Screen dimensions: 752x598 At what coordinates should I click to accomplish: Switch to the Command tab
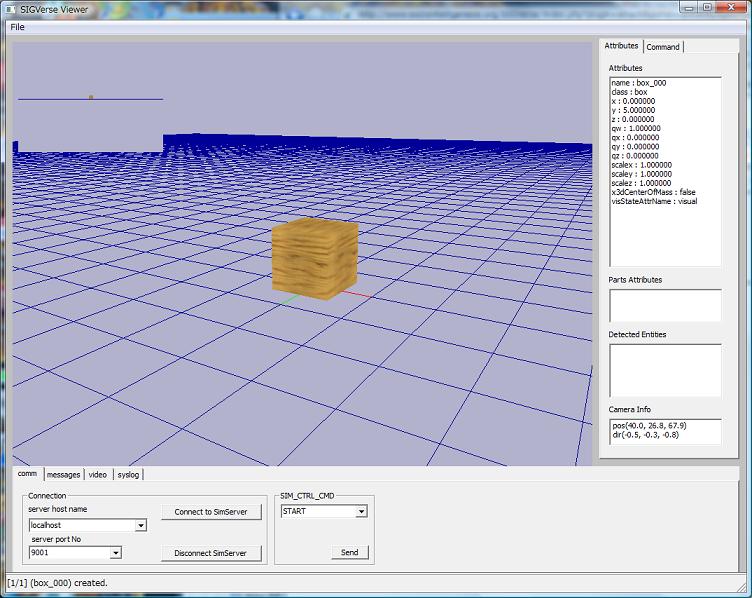(x=663, y=47)
